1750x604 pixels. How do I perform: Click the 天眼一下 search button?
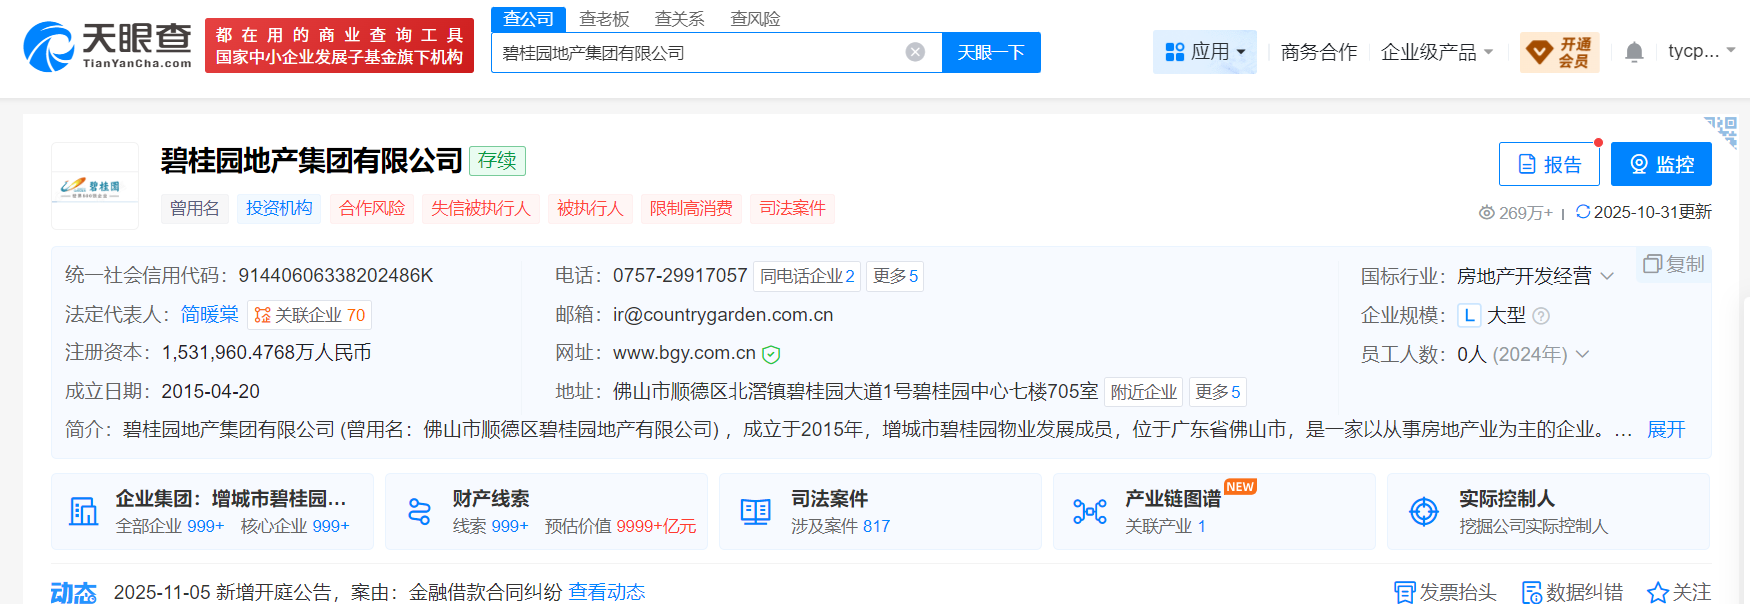point(991,52)
